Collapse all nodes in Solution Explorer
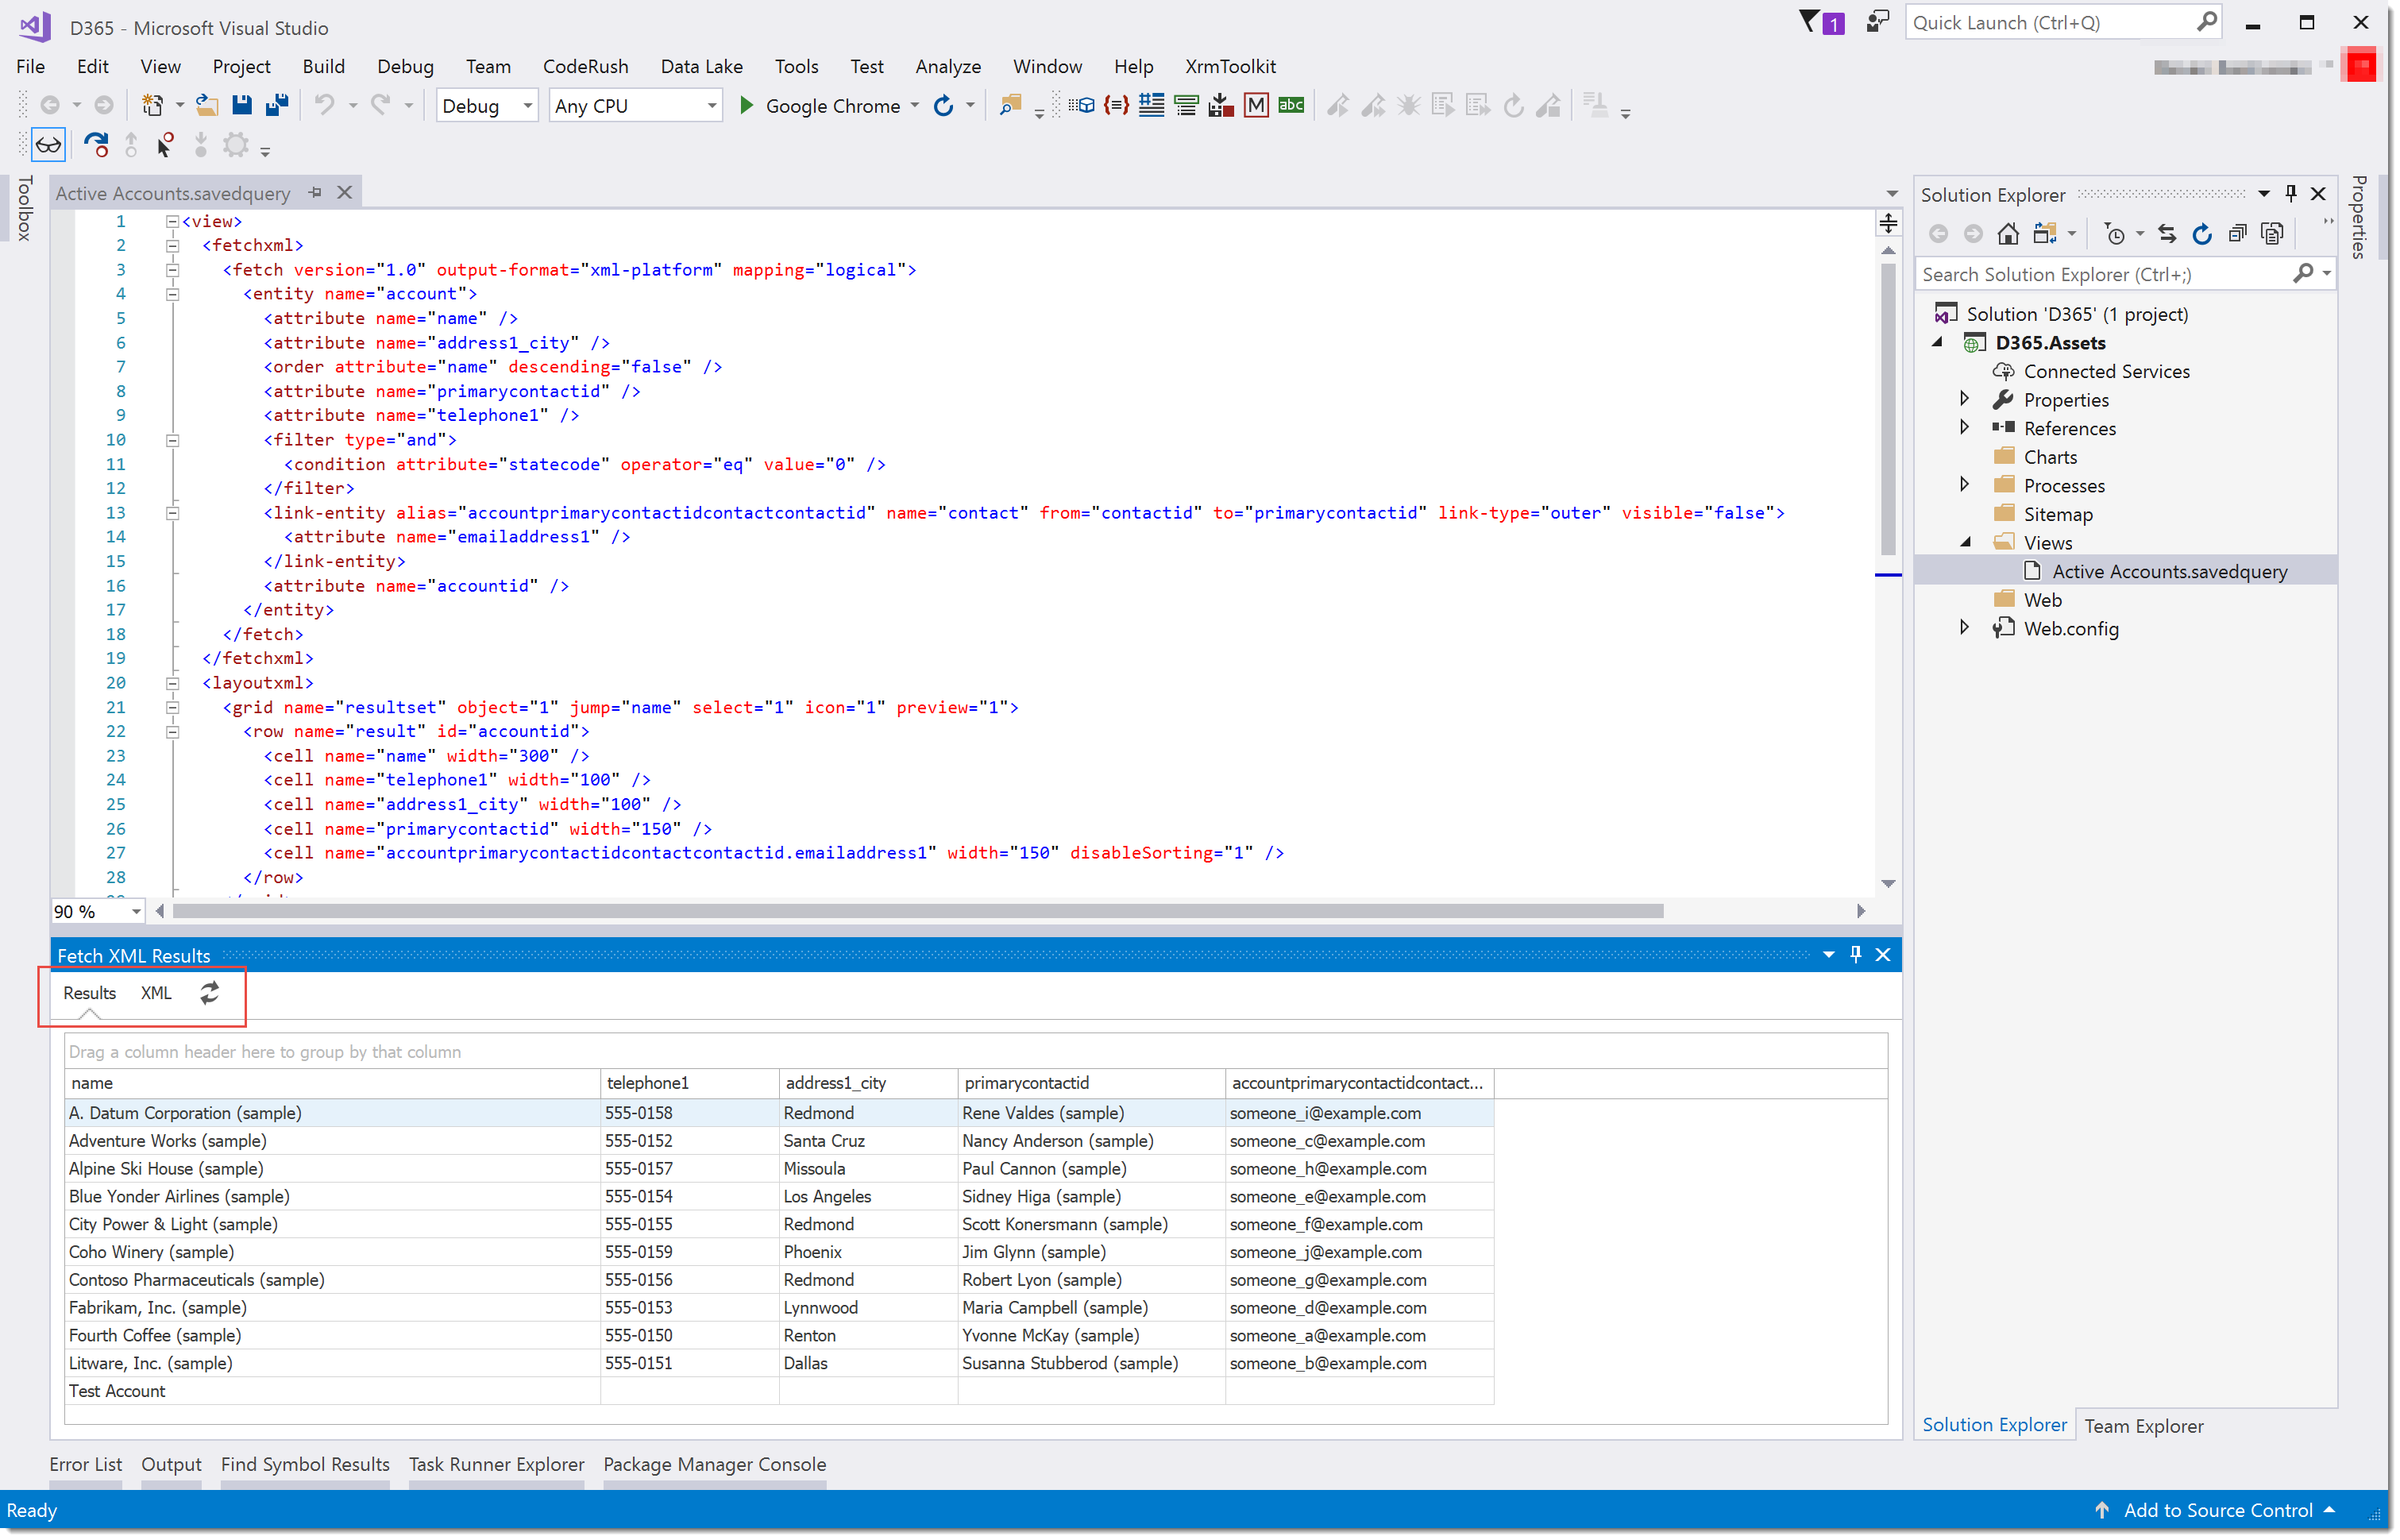The width and height of the screenshot is (2400, 1540). [2238, 233]
